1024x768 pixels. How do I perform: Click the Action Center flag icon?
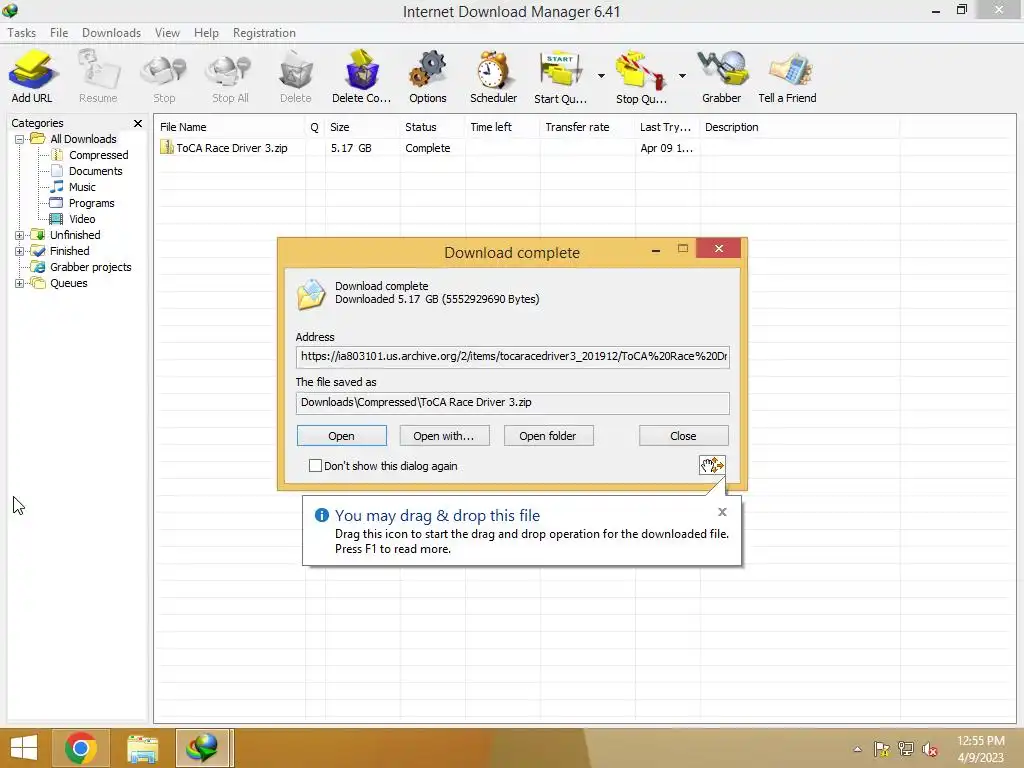click(x=881, y=749)
